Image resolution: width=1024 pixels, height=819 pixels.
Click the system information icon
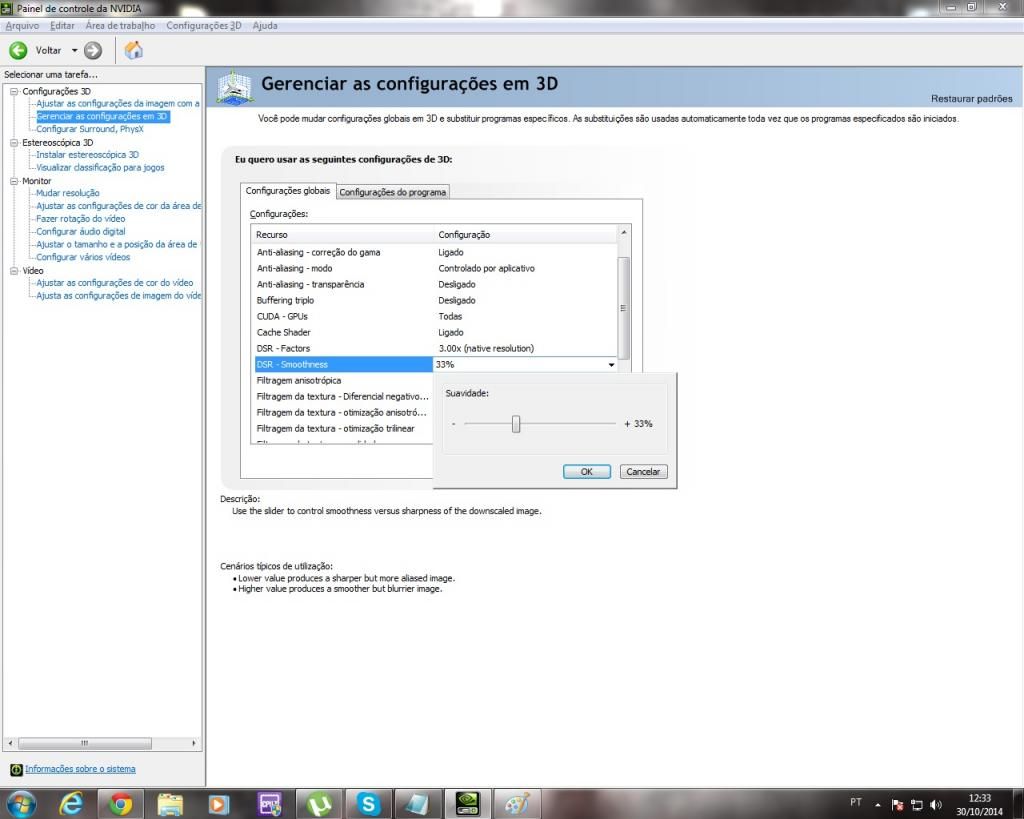tap(16, 769)
